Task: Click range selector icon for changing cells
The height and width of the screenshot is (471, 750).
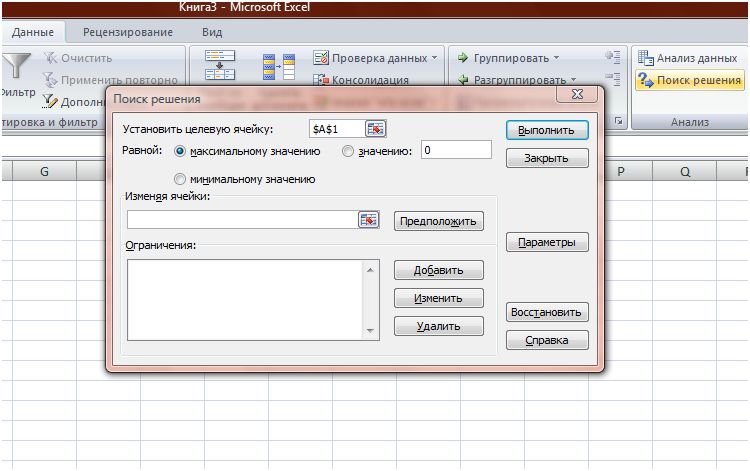Action: pyautogui.click(x=368, y=220)
